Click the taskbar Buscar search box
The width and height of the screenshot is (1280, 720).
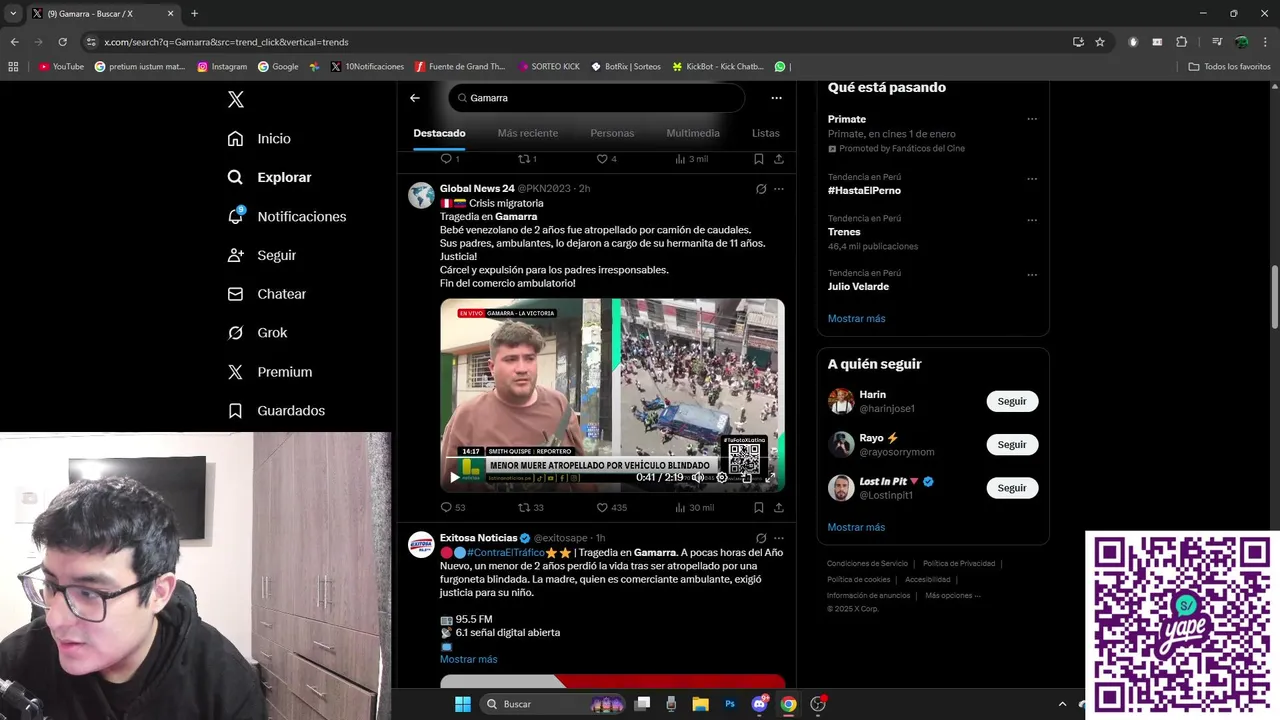click(552, 704)
